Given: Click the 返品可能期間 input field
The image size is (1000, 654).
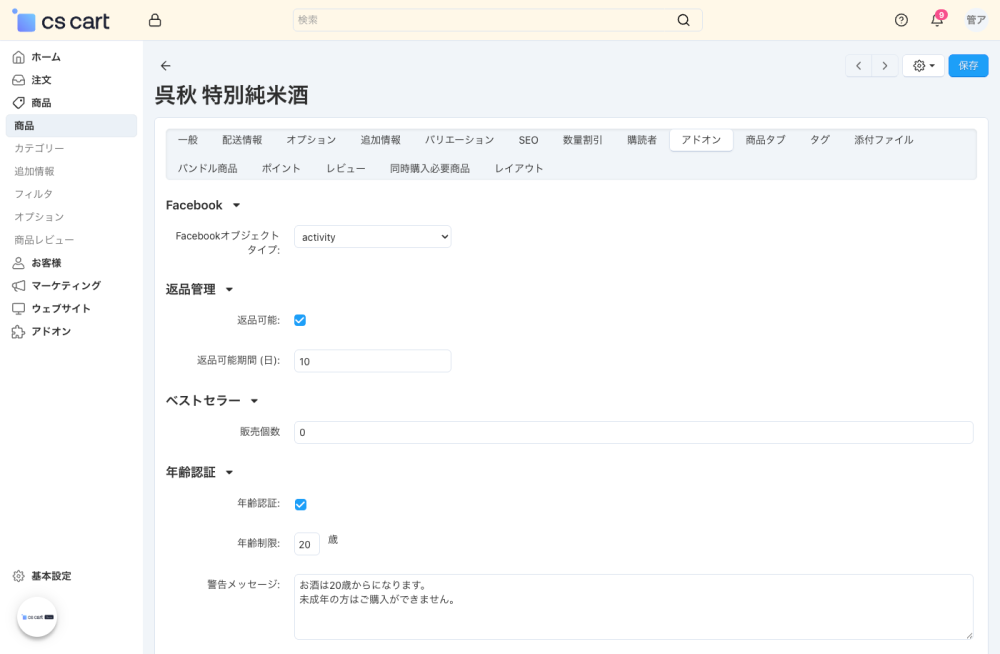Looking at the screenshot, I should (372, 361).
